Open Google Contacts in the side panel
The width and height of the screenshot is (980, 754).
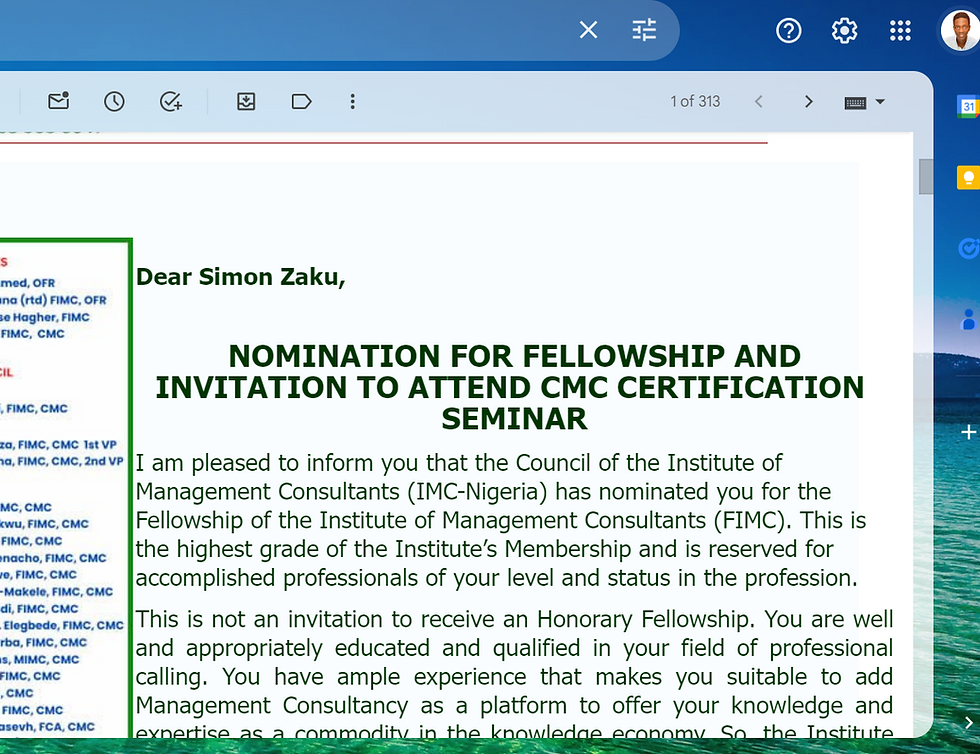tap(967, 318)
